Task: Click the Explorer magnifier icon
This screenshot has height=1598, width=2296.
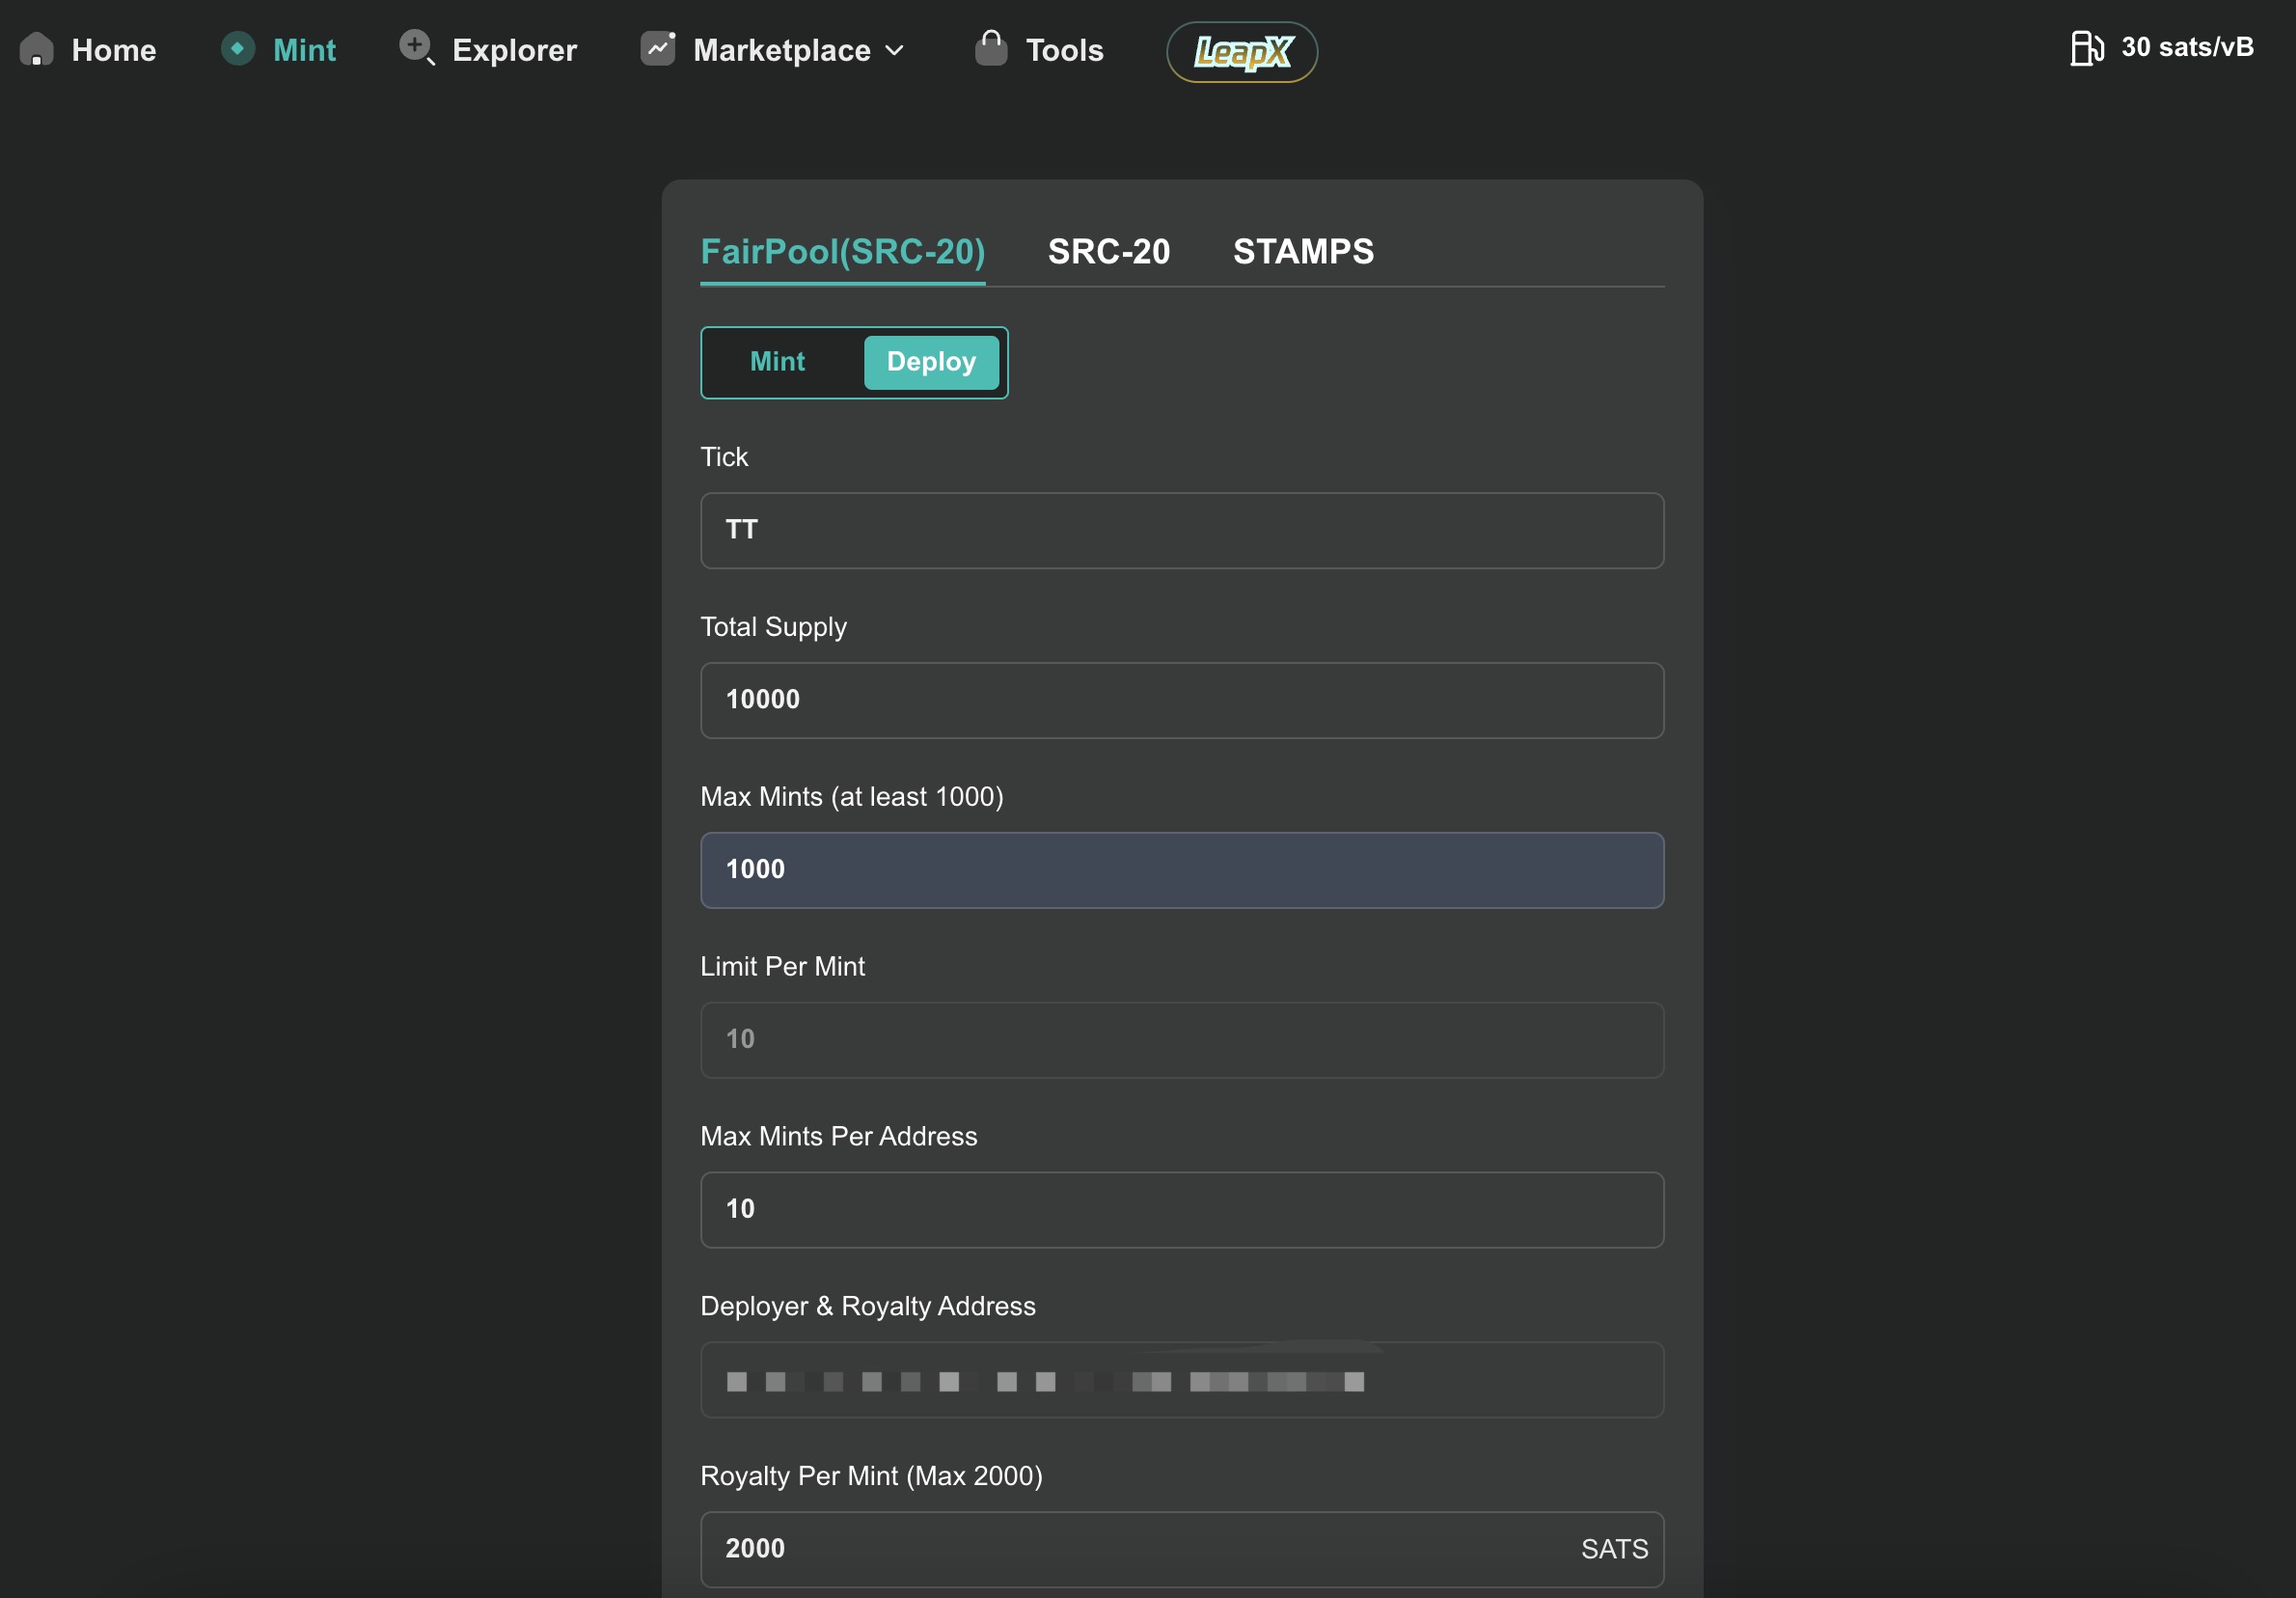Action: point(416,47)
